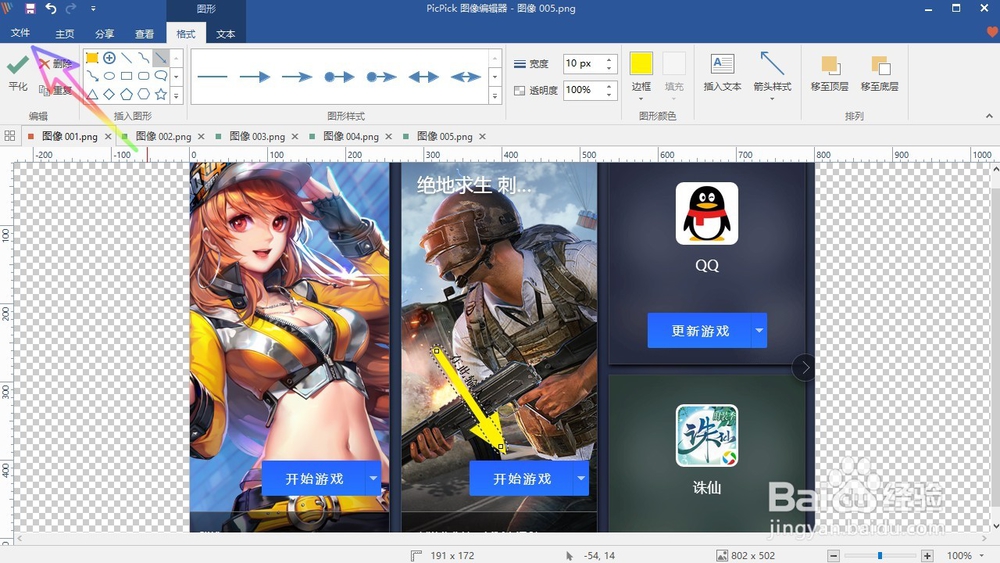
Task: Open the 图像 001.png document tab
Action: tap(70, 136)
